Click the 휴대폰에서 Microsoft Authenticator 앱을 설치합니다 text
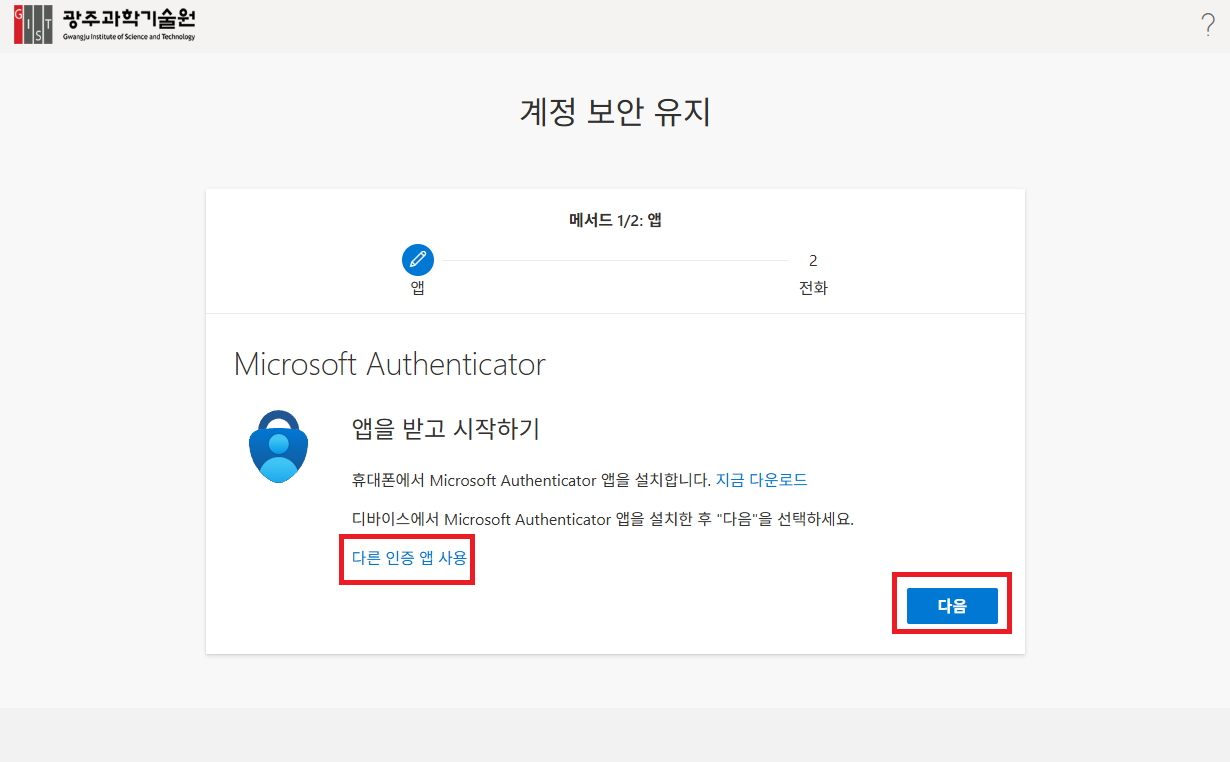 531,480
